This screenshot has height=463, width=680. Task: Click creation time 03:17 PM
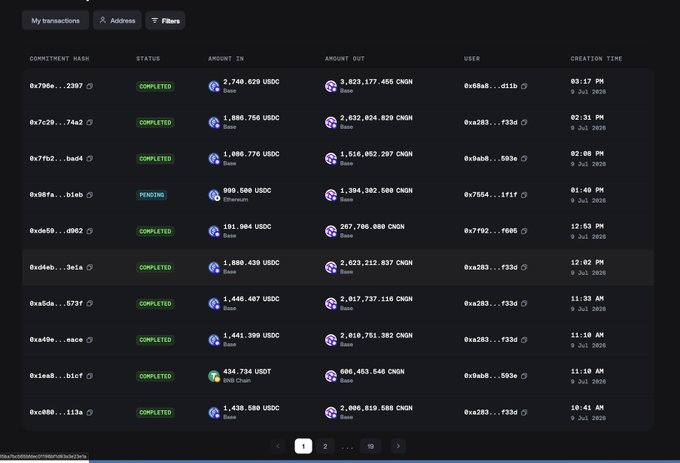(587, 82)
